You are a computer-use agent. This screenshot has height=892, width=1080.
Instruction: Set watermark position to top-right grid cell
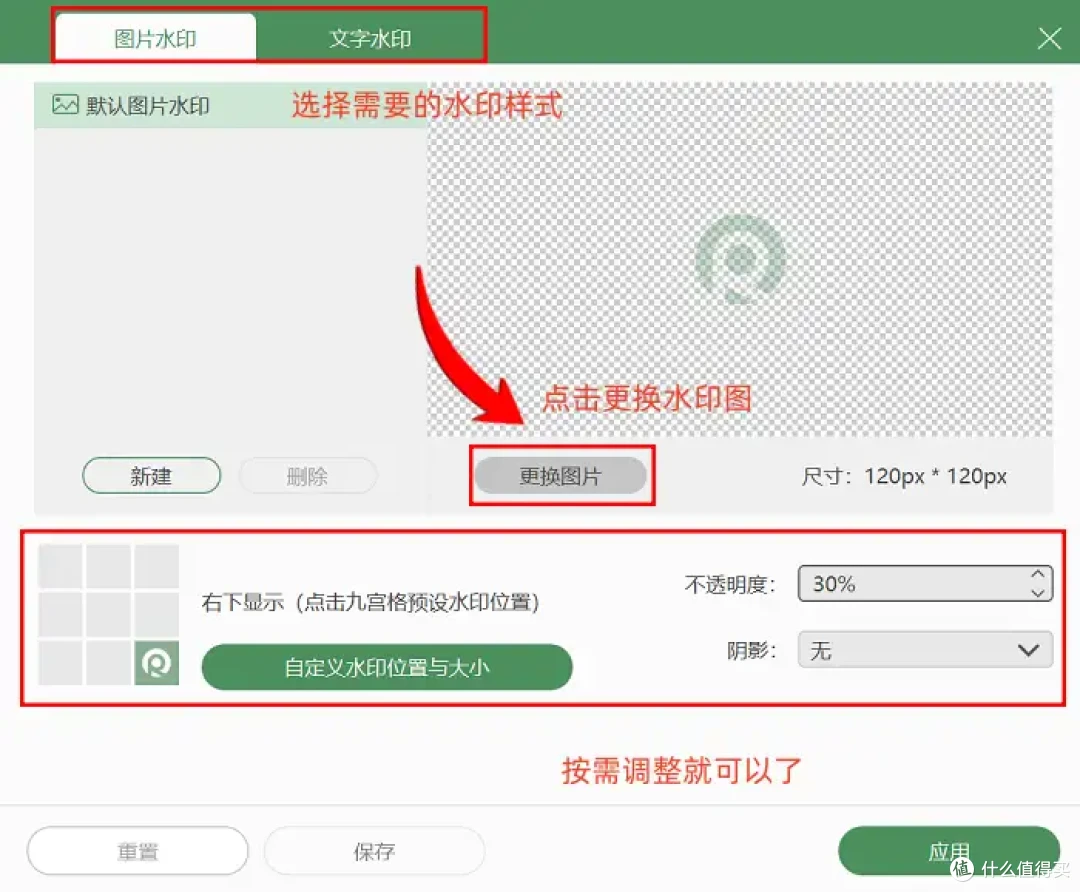[x=156, y=566]
